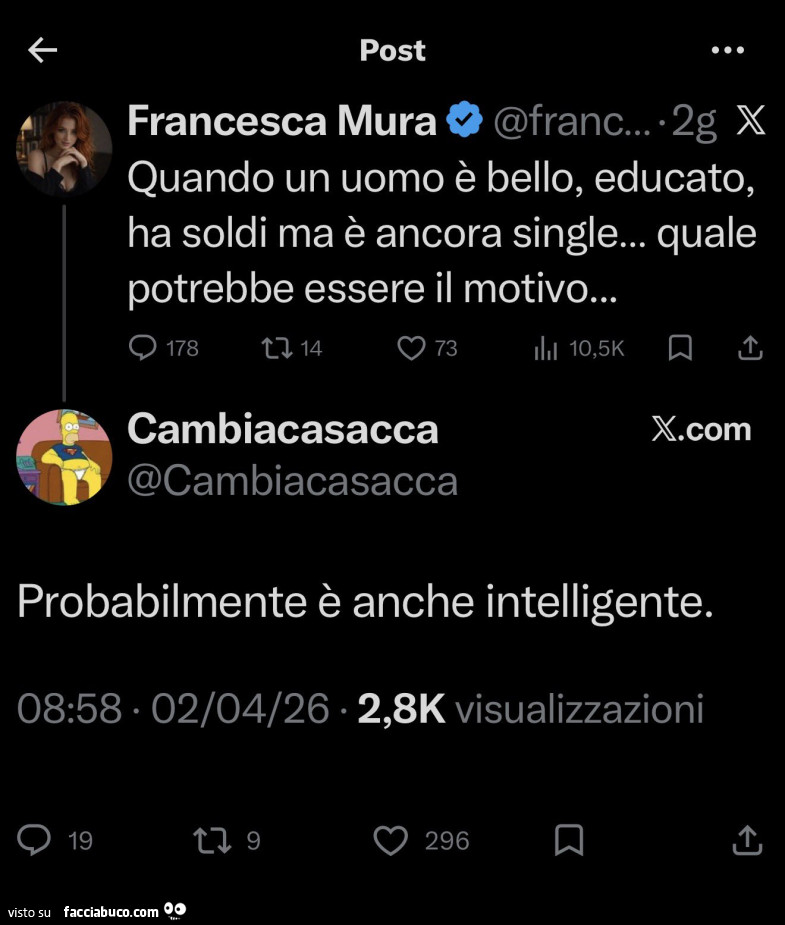Open the three-dot options menu
This screenshot has height=925, width=785.
[727, 49]
